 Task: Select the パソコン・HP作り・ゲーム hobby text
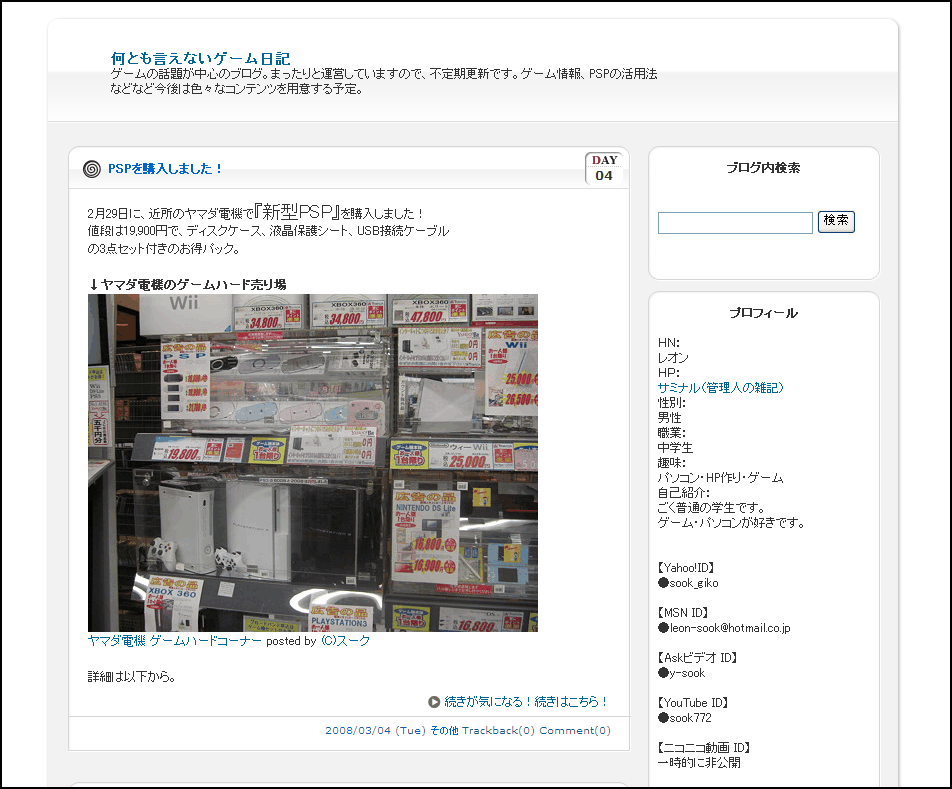[x=721, y=478]
